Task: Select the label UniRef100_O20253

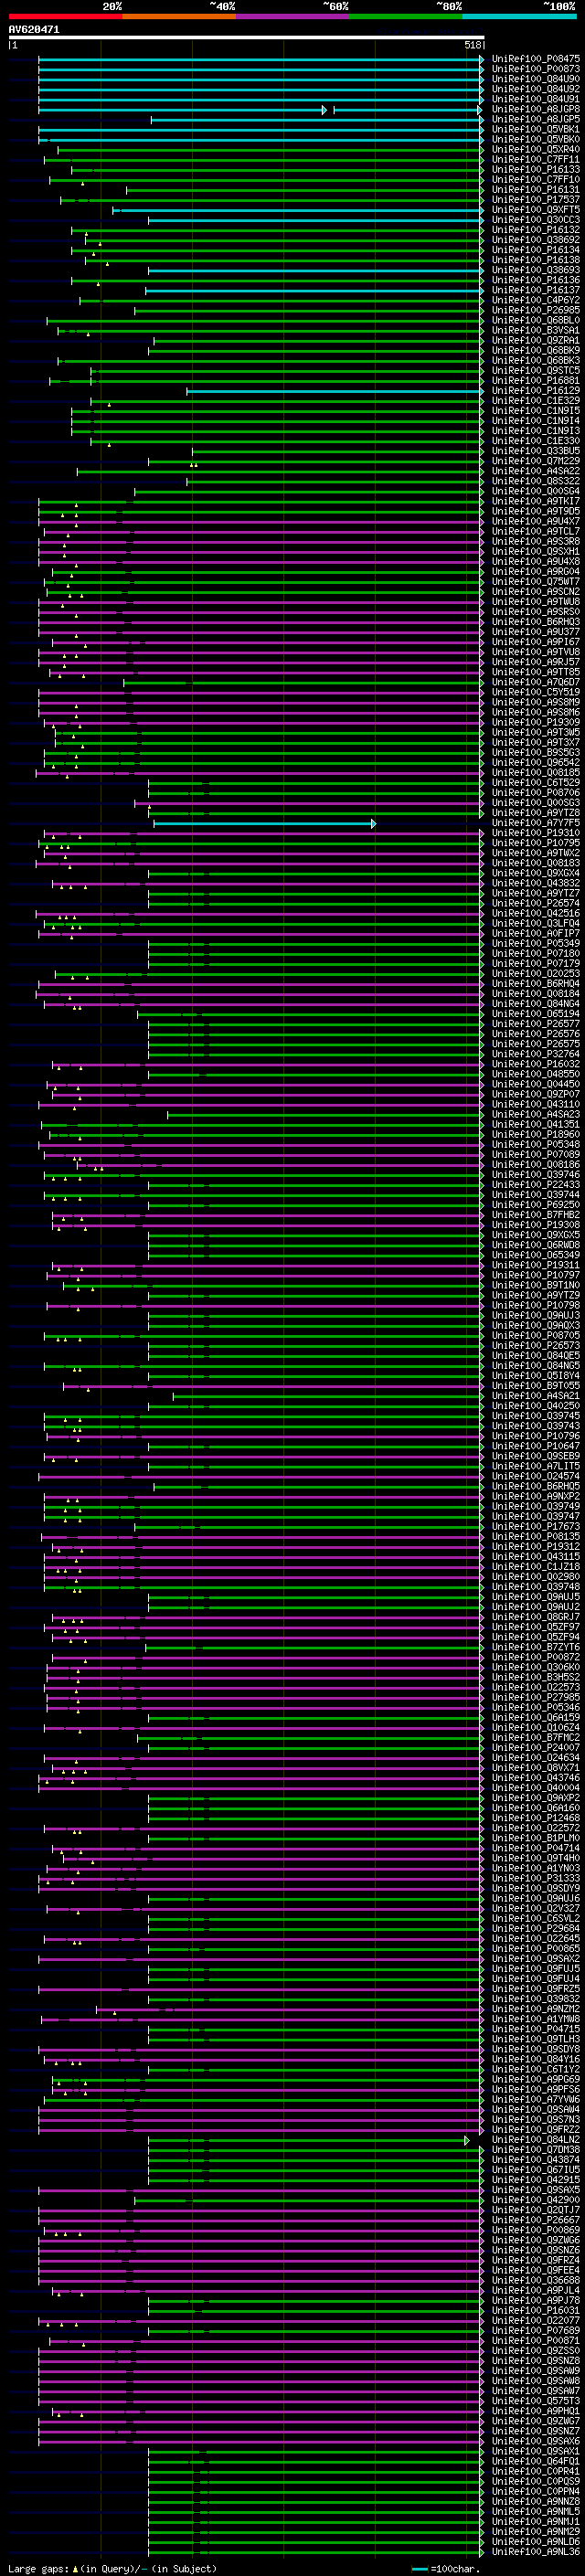Action: click(536, 973)
